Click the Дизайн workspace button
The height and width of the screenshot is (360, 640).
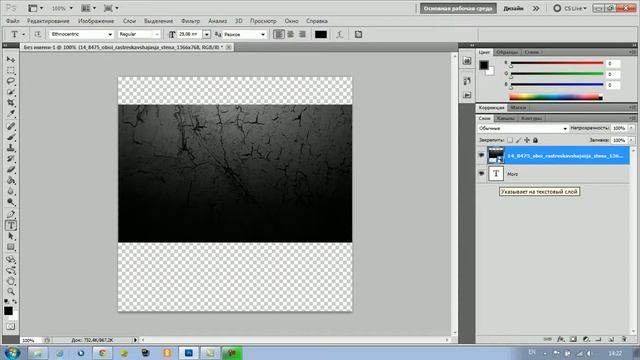[513, 8]
